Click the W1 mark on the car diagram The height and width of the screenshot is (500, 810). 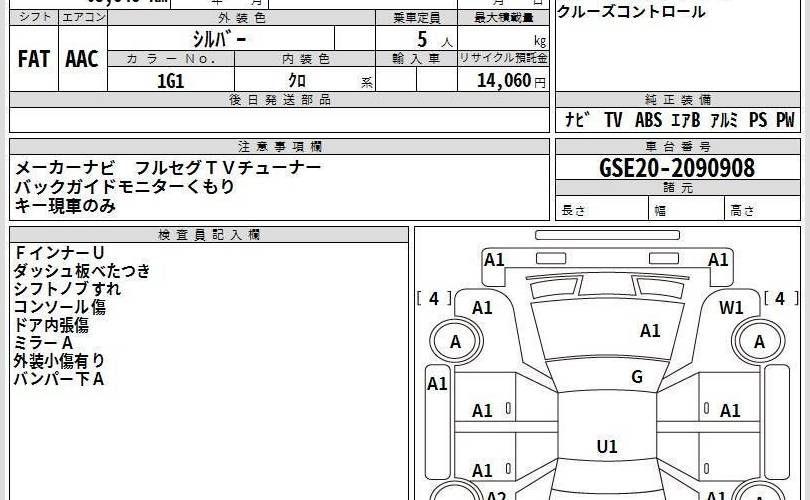(x=731, y=307)
